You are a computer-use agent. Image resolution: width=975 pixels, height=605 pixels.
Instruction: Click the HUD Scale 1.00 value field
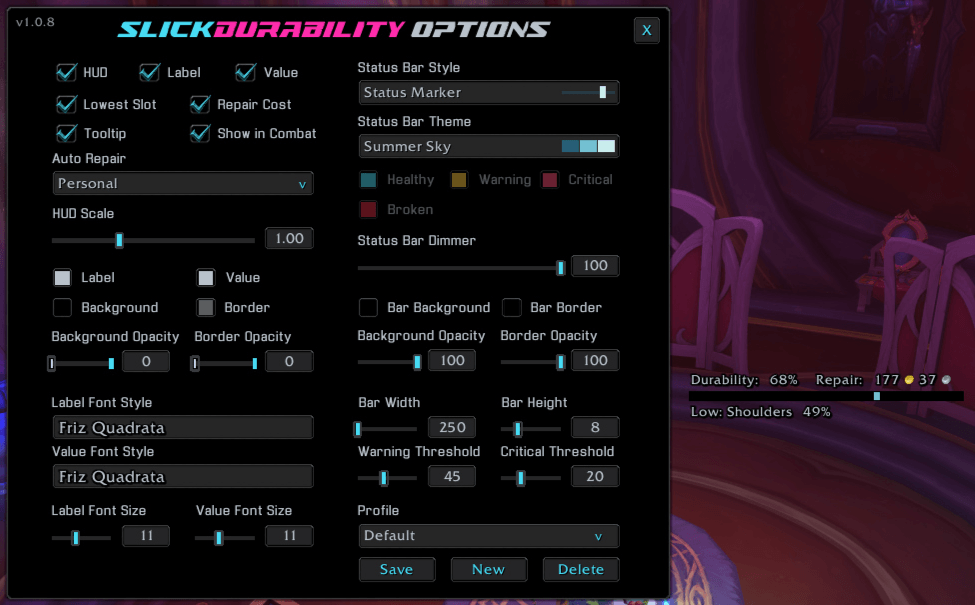coord(289,238)
